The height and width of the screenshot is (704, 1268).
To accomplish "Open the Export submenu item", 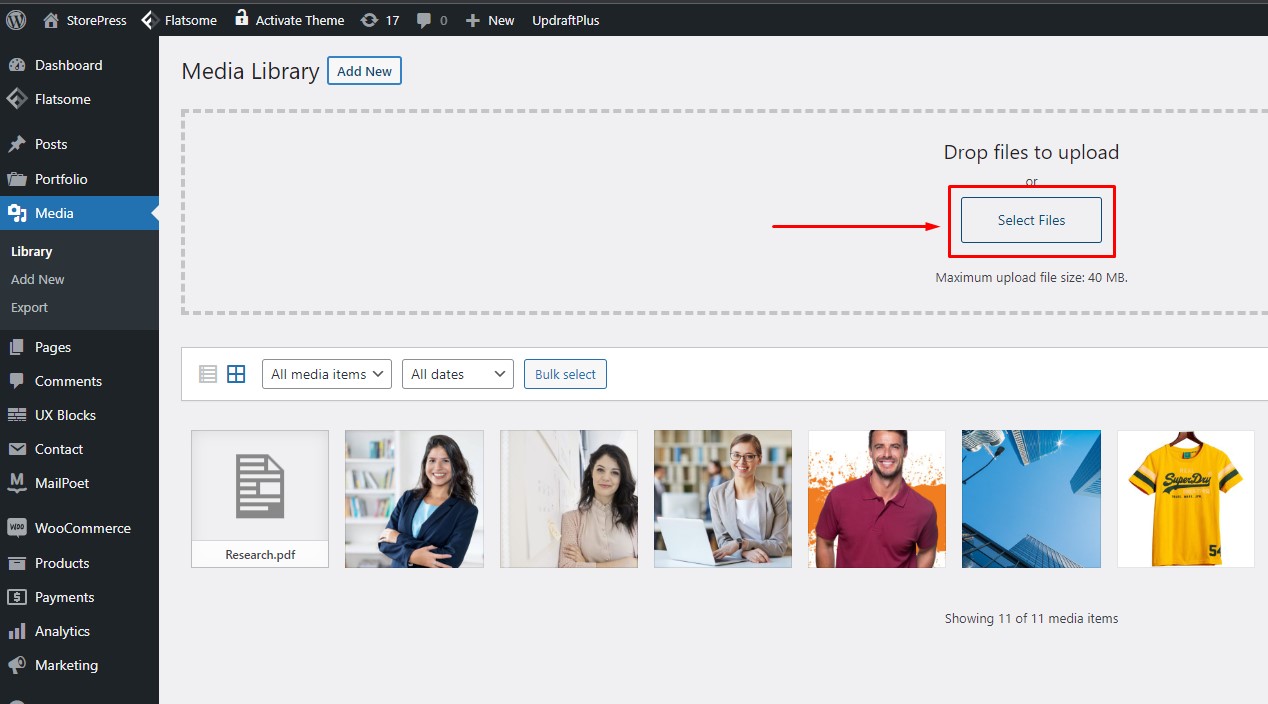I will [30, 307].
